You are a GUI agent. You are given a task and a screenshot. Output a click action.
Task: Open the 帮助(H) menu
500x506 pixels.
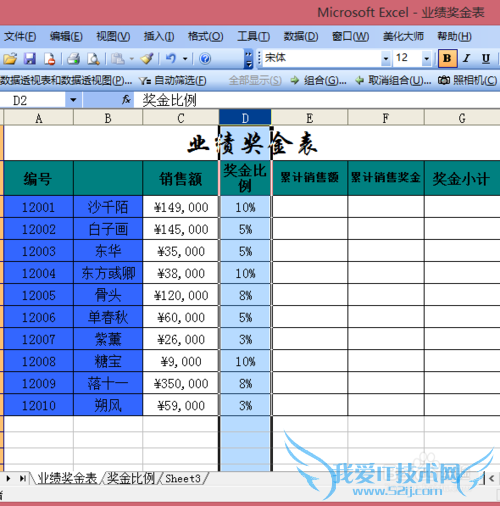tap(454, 36)
